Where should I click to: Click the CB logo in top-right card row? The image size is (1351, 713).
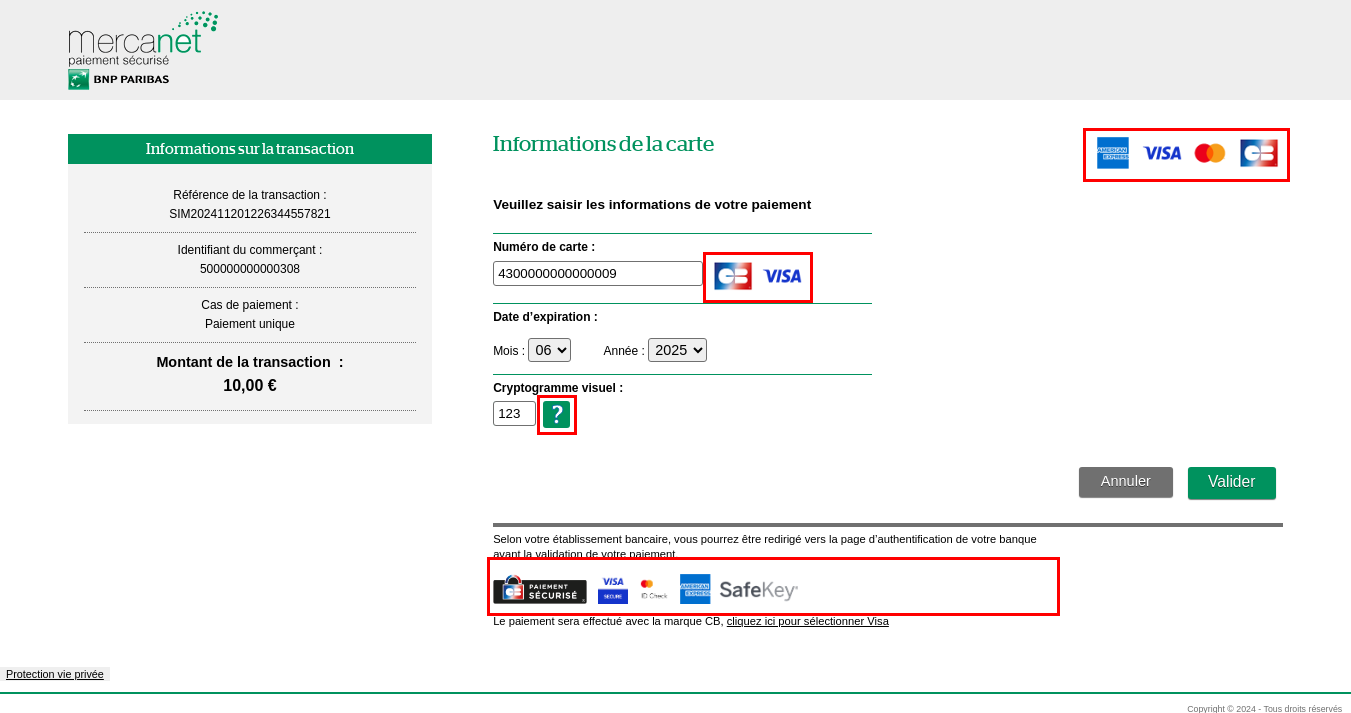[x=1258, y=153]
